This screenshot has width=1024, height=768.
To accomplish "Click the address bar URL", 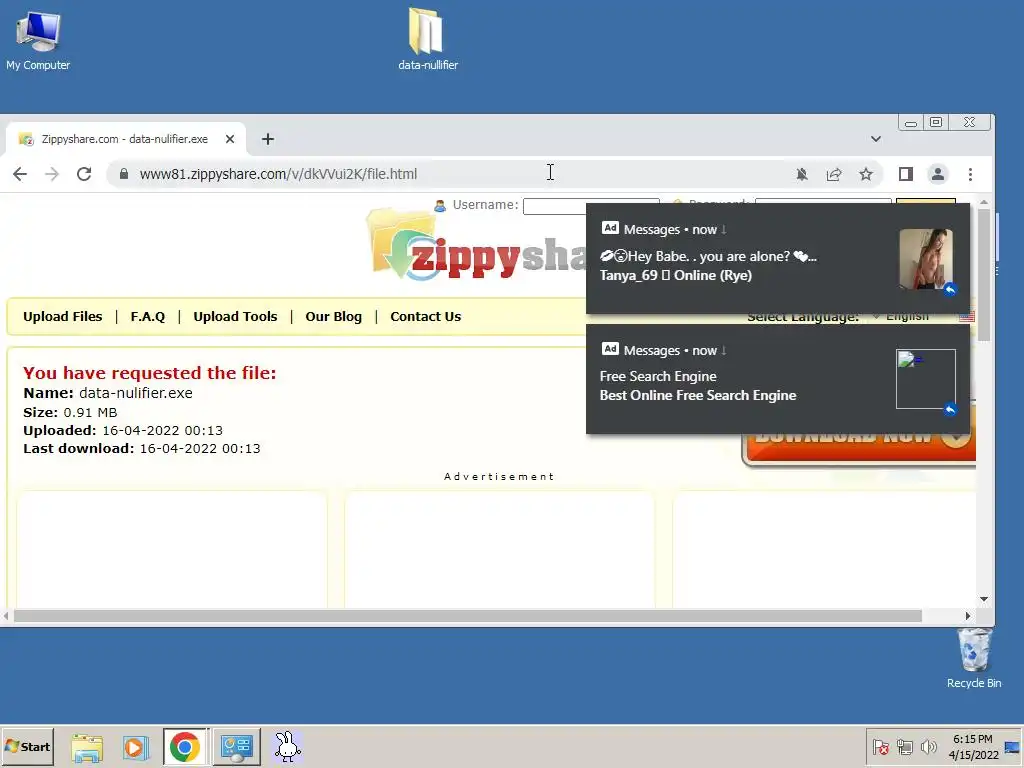I will pos(278,174).
